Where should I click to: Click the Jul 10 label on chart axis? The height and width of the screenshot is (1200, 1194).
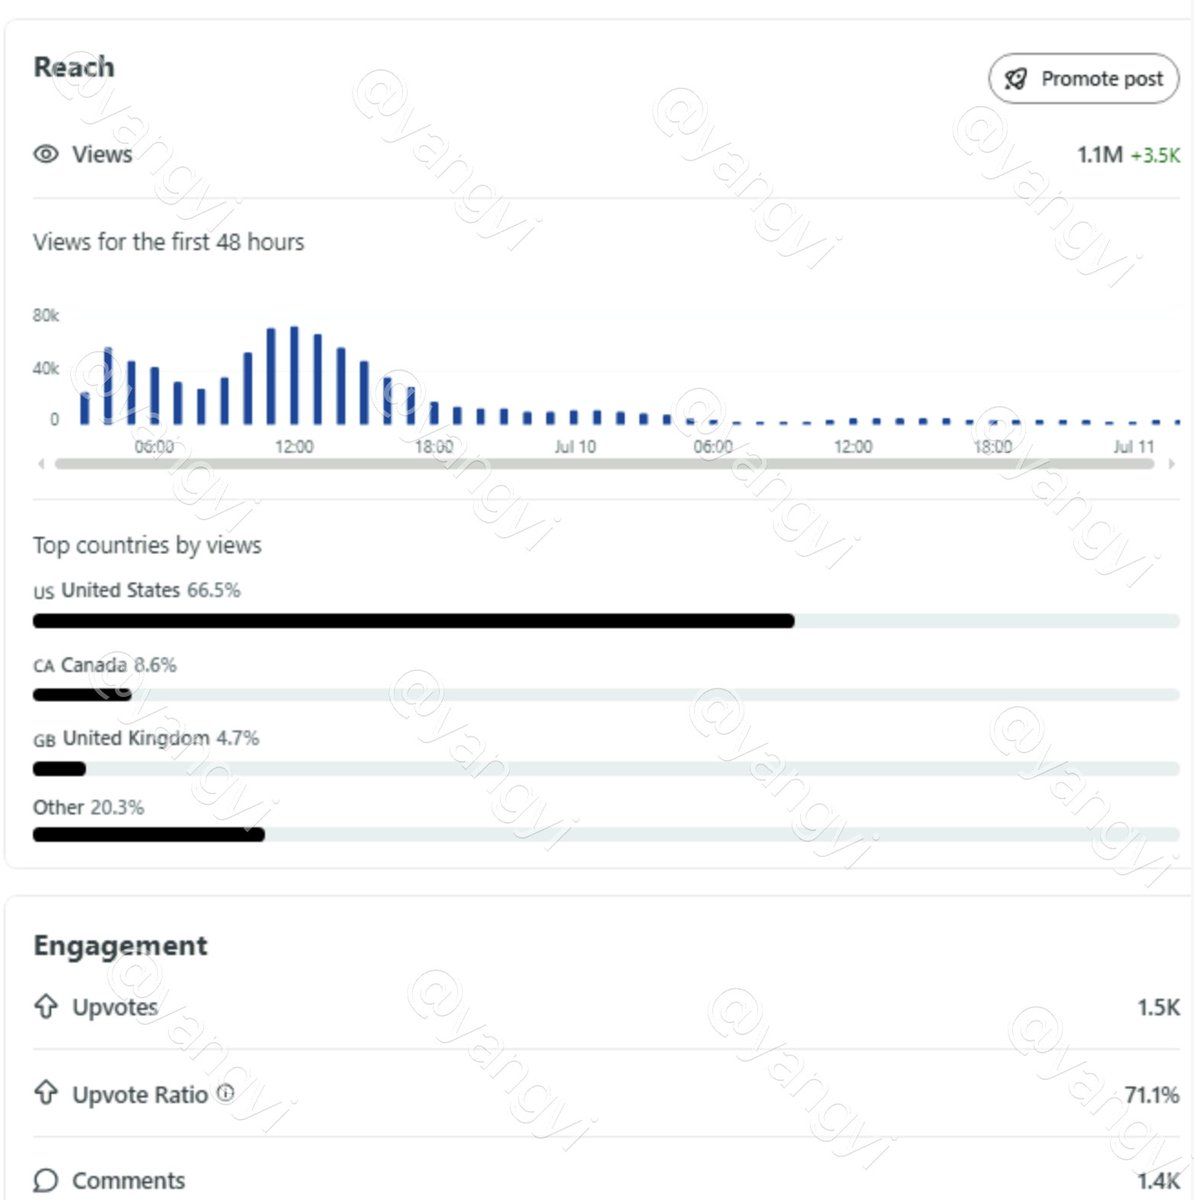pyautogui.click(x=575, y=447)
